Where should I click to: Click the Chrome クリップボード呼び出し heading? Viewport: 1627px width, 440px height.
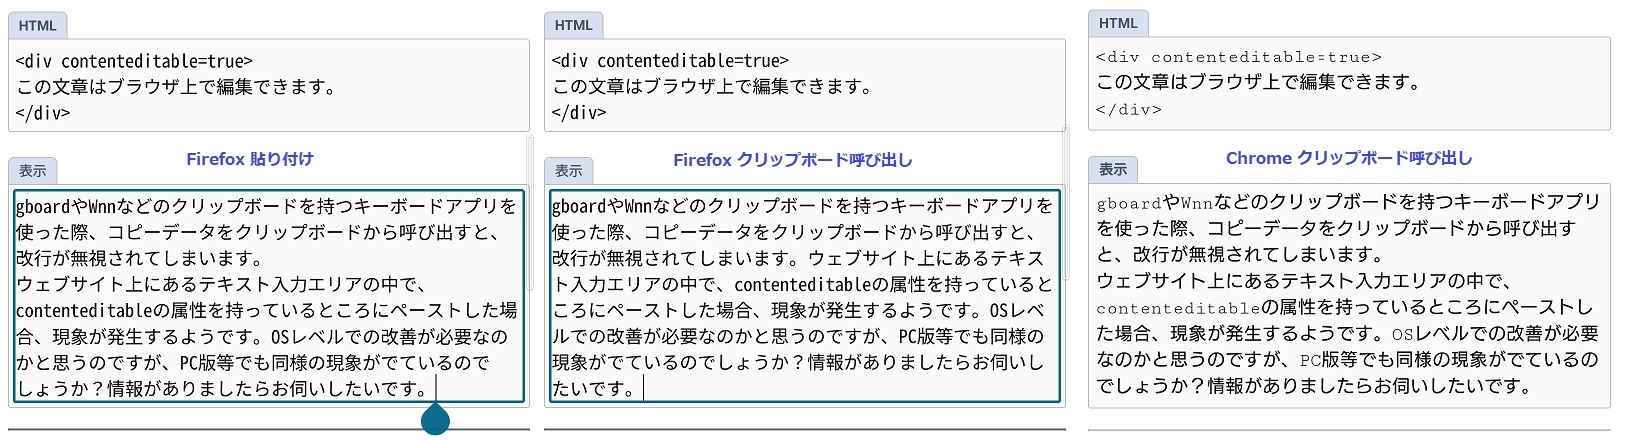click(1348, 158)
